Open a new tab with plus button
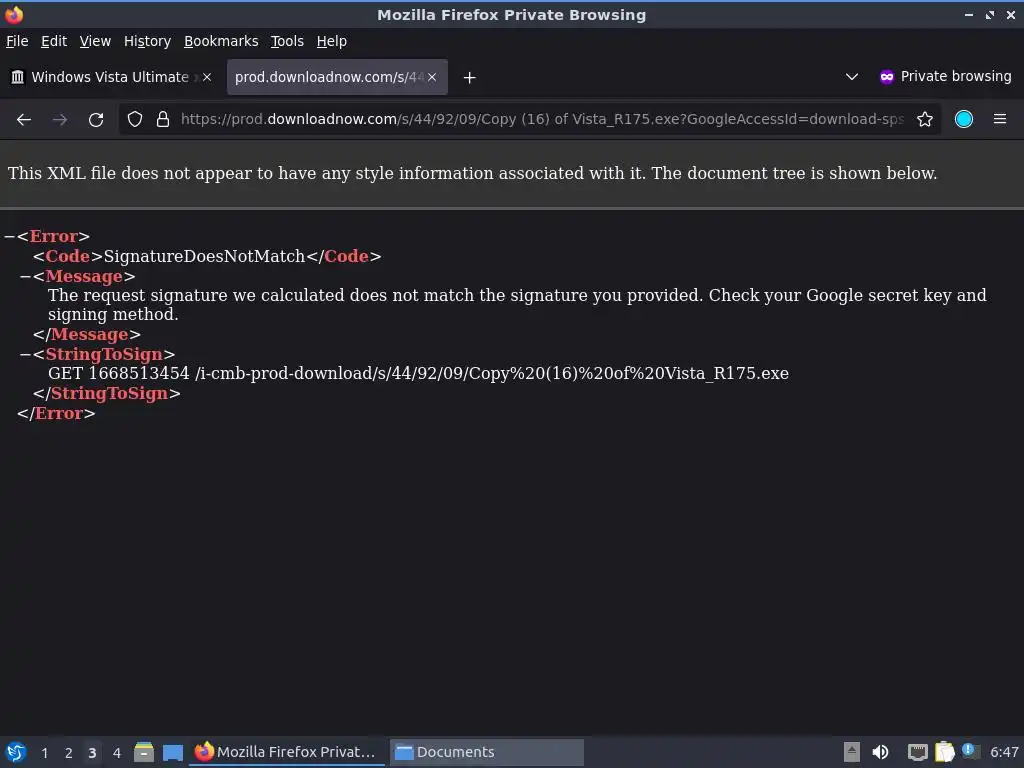1024x768 pixels. click(469, 78)
